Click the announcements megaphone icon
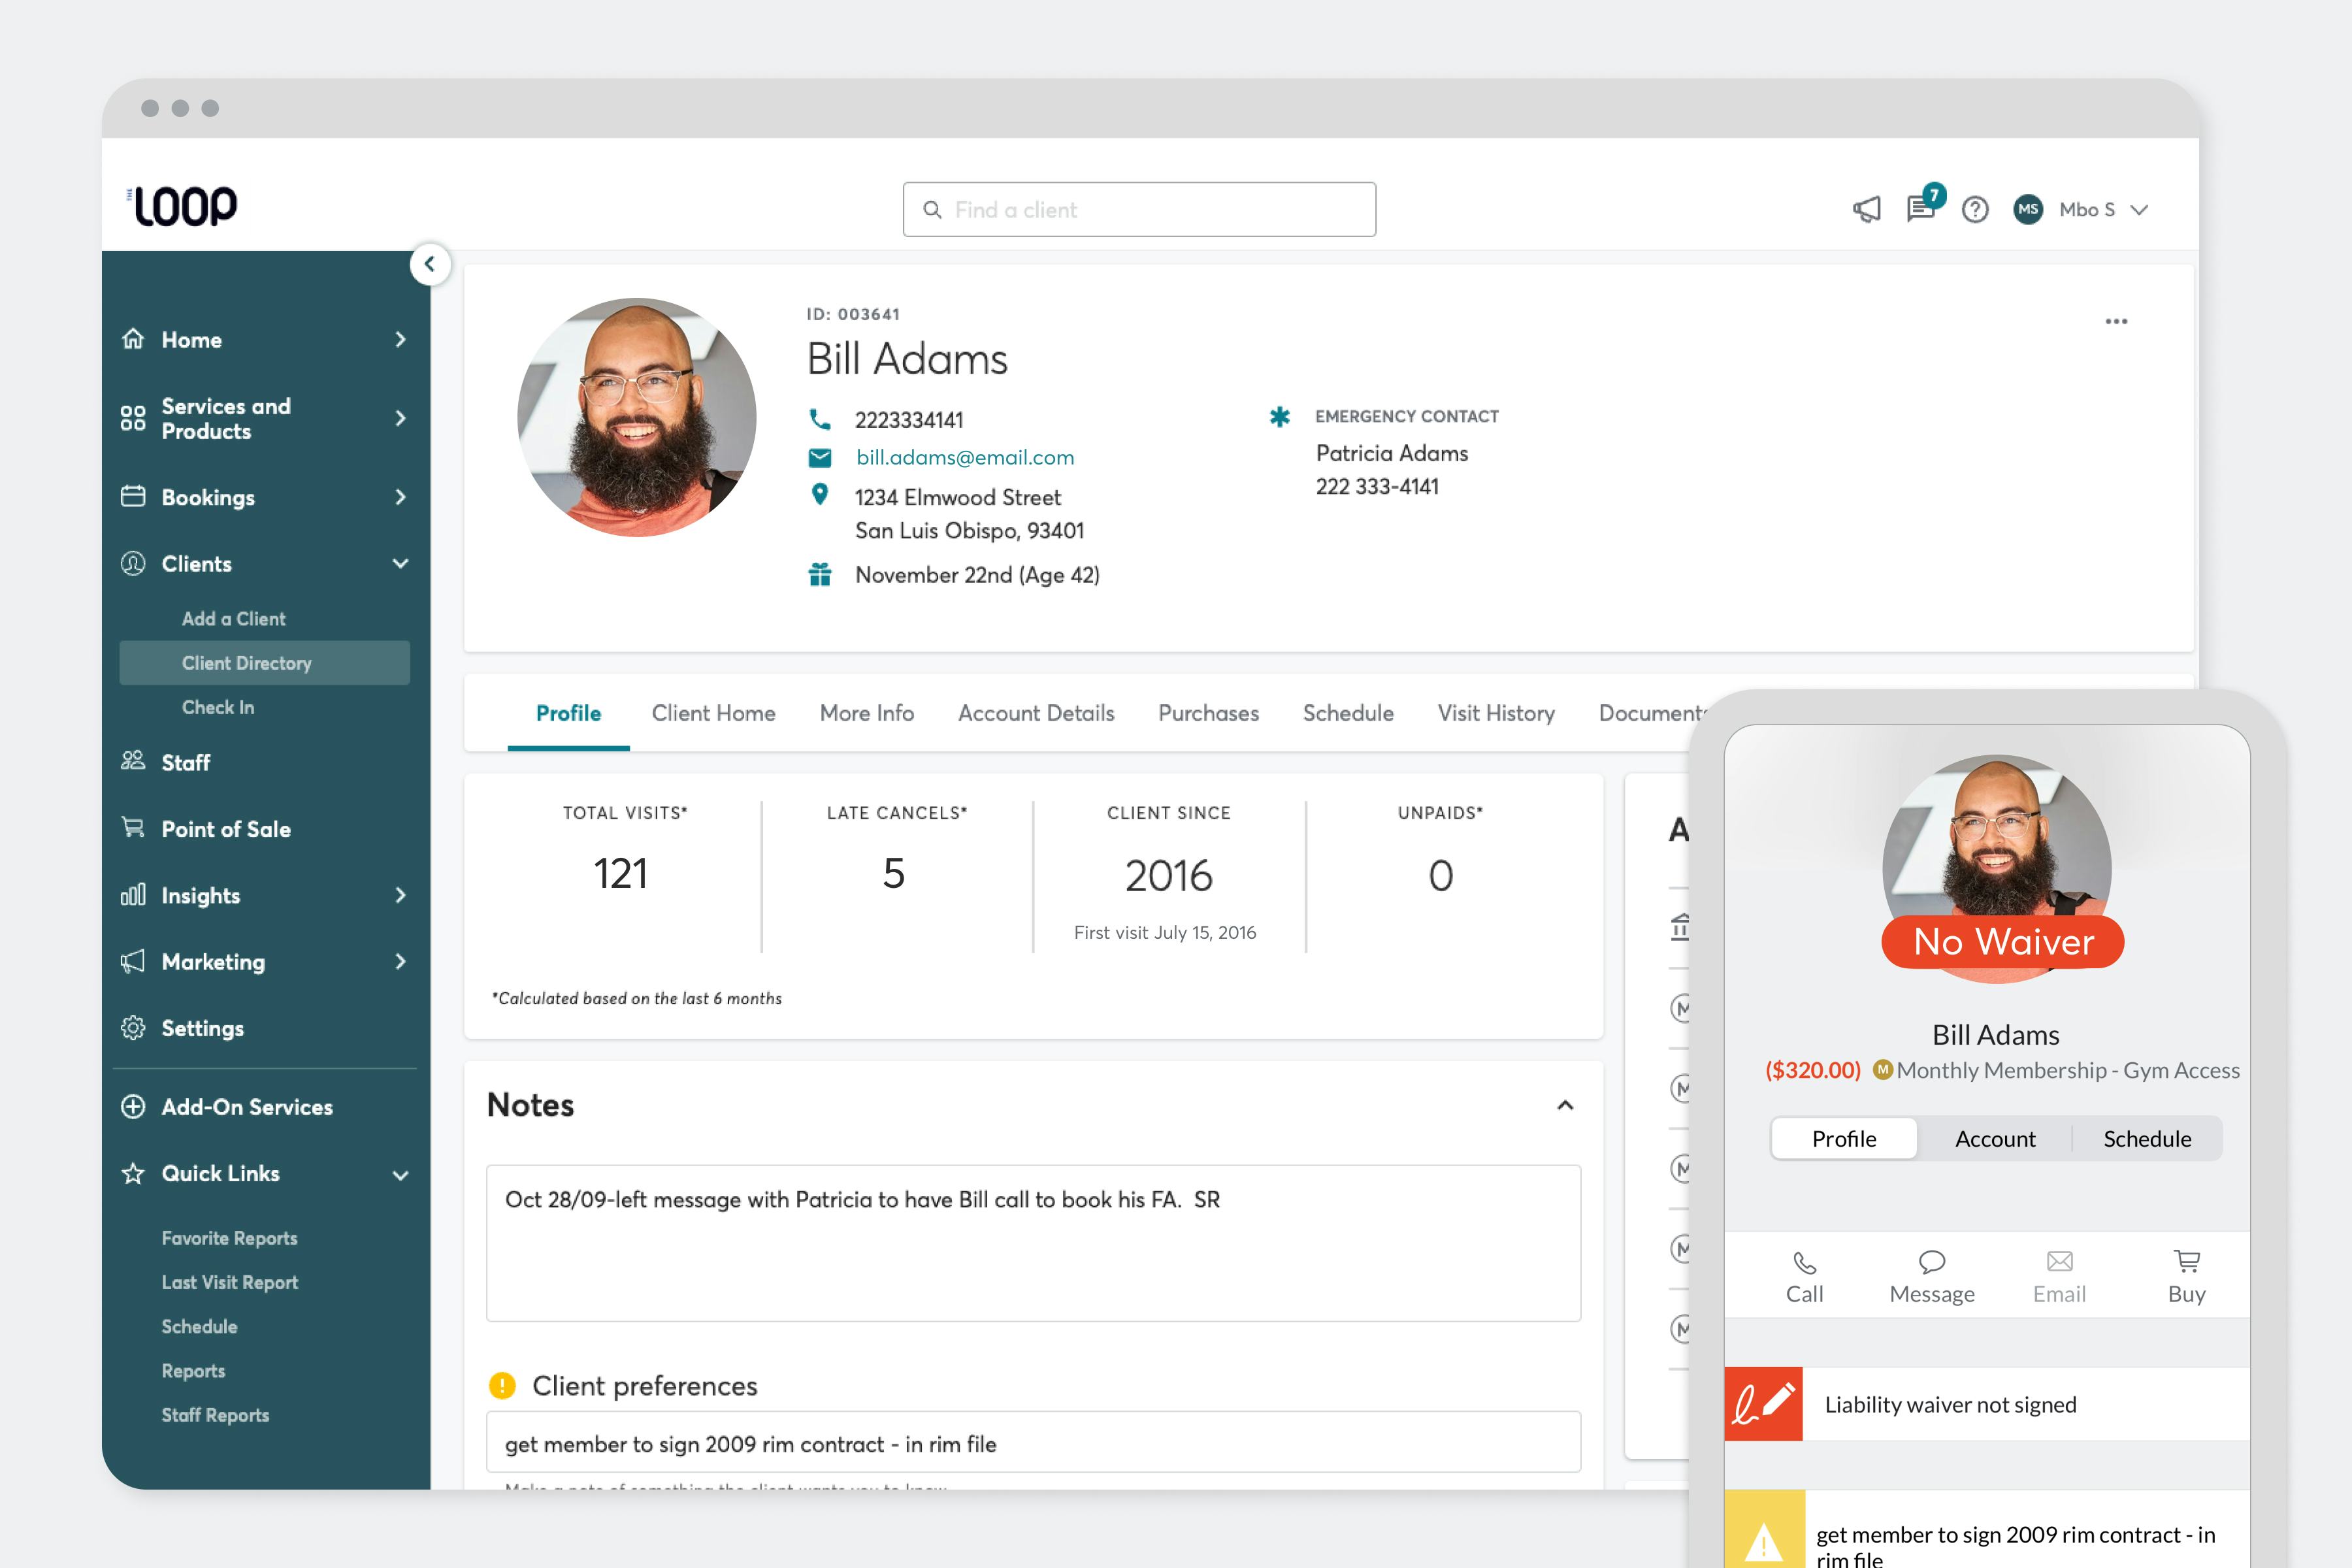Viewport: 2352px width, 1568px height. tap(1866, 209)
